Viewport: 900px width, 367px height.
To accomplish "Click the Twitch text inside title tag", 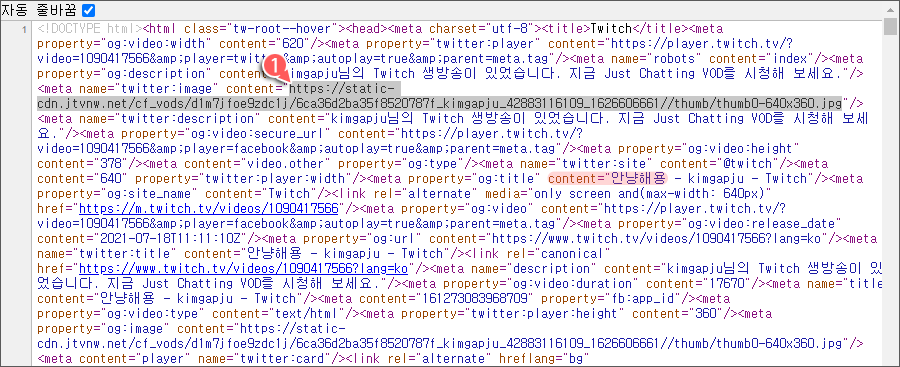I will (x=611, y=28).
